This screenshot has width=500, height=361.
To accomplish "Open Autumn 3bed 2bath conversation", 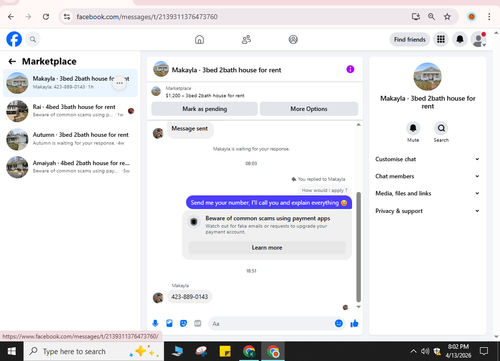I will click(70, 139).
